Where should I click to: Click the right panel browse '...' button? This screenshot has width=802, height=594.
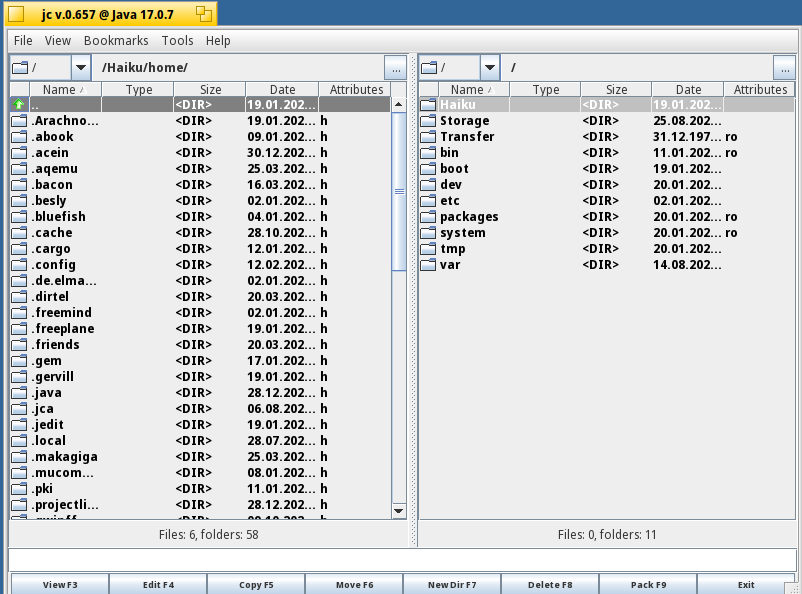(x=785, y=68)
